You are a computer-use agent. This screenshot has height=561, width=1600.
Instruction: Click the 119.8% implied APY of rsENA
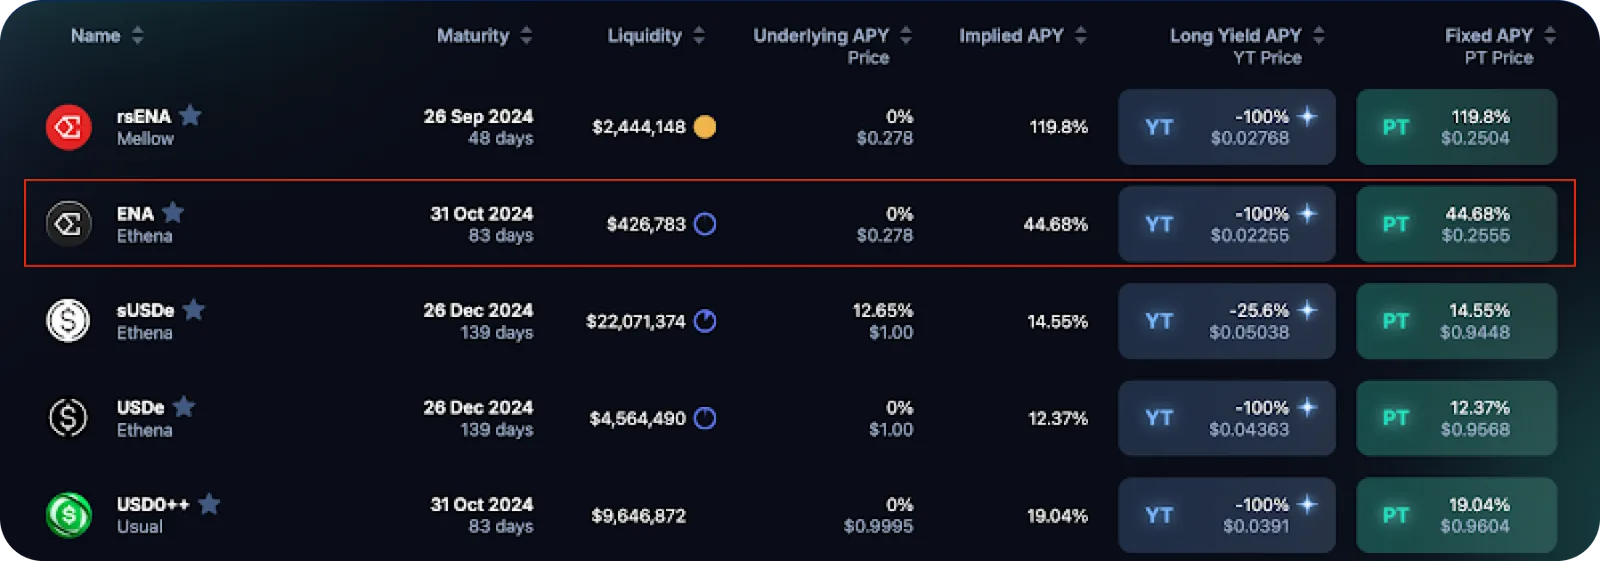pyautogui.click(x=1059, y=127)
